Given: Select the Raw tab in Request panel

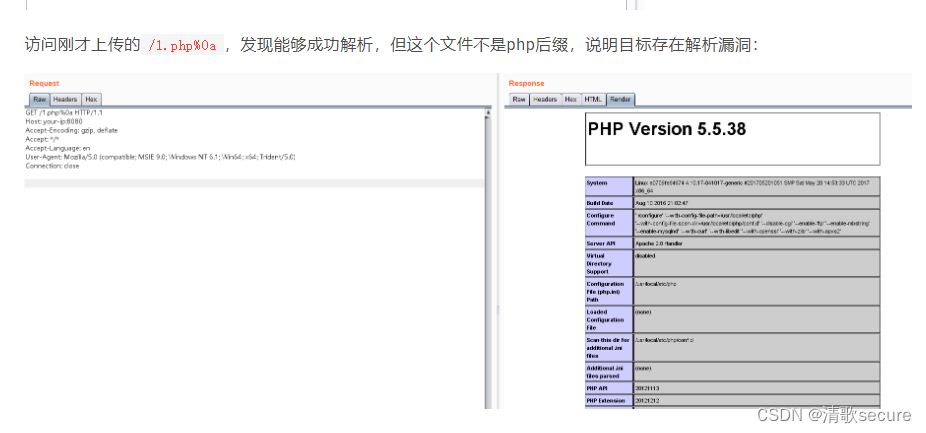Looking at the screenshot, I should point(40,99).
